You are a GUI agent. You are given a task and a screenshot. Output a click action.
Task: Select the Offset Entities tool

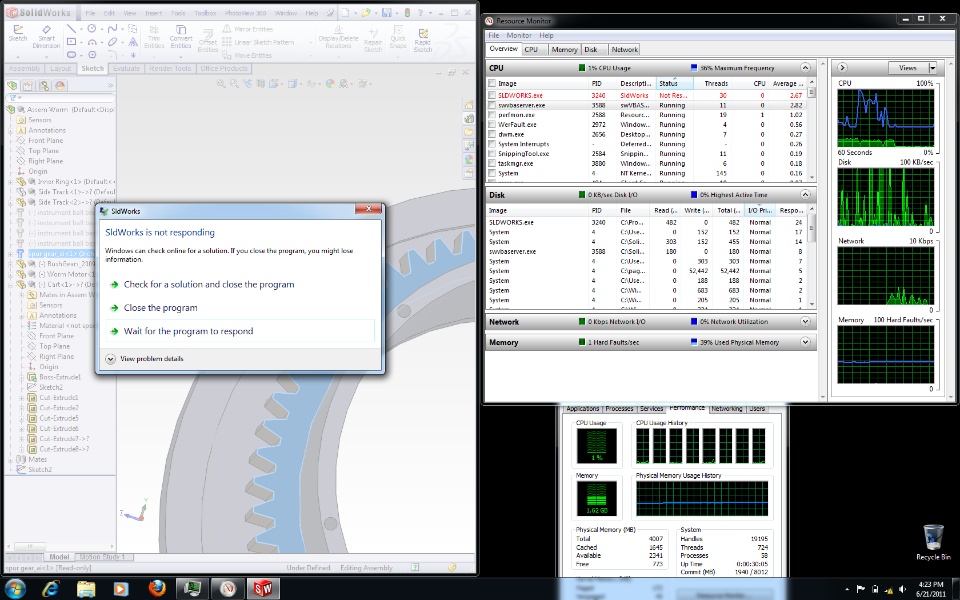click(208, 42)
